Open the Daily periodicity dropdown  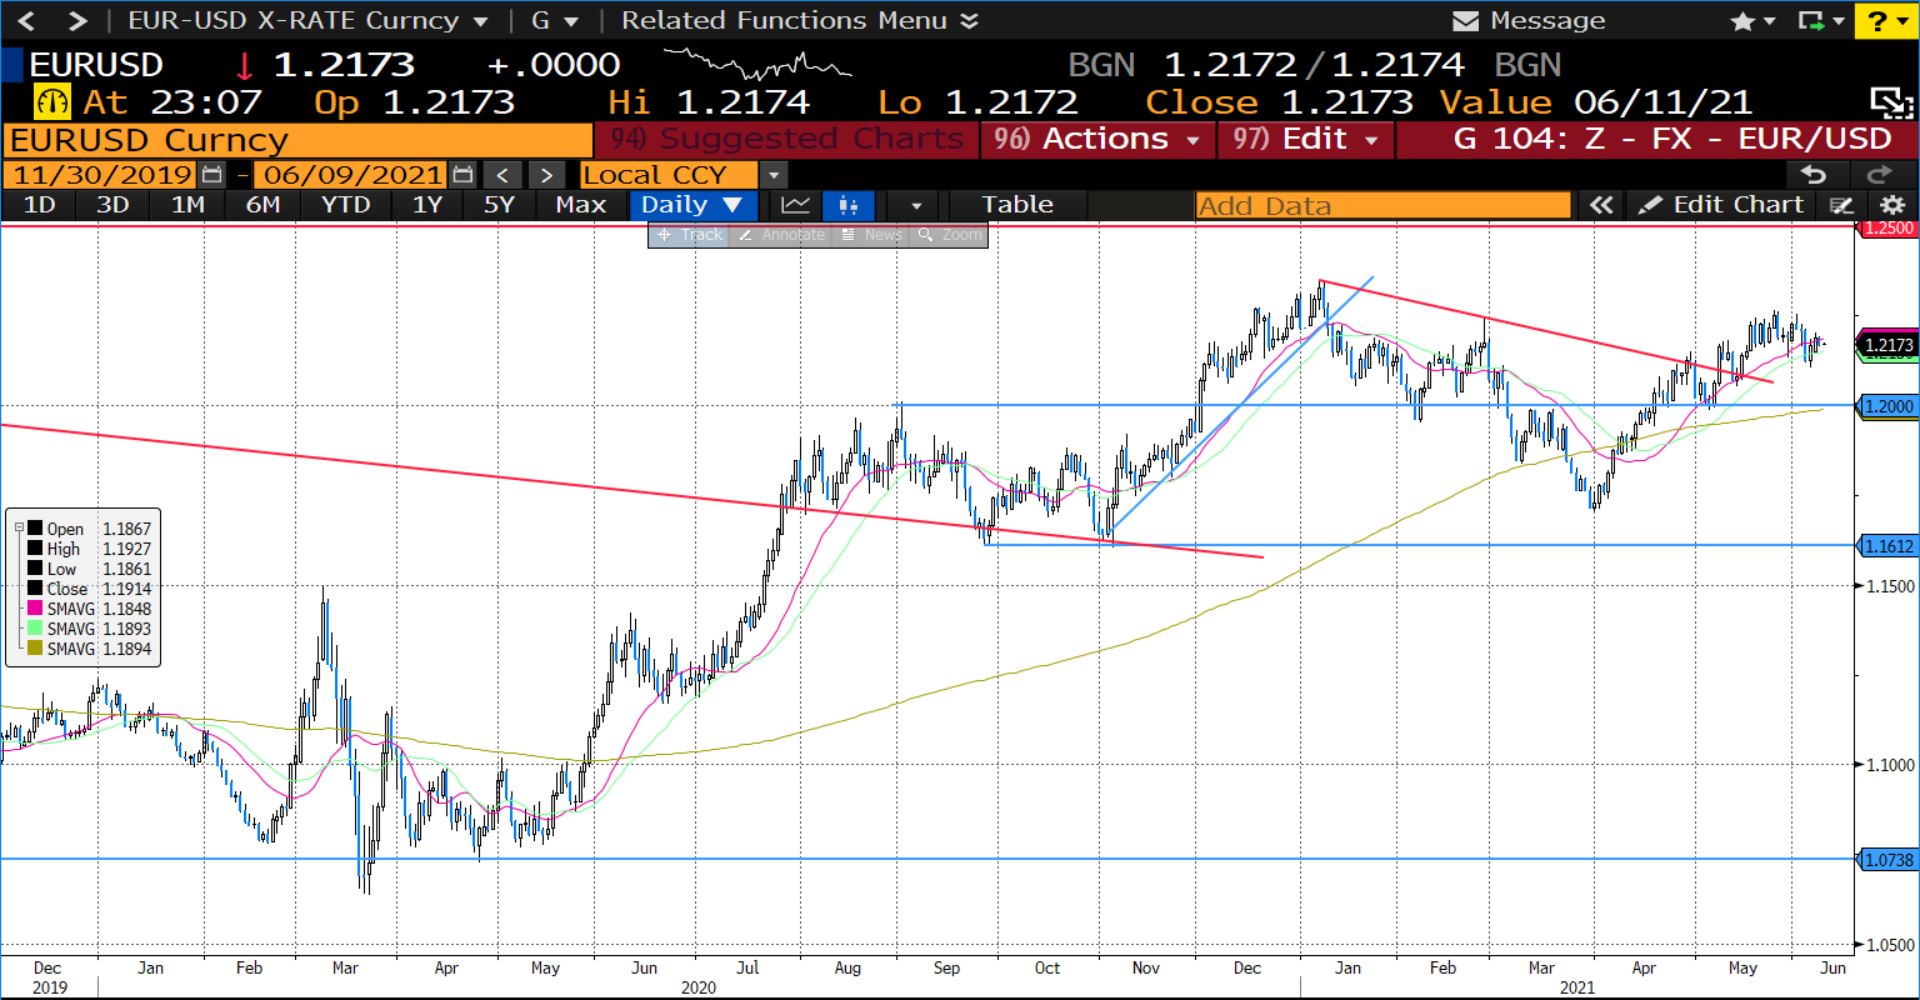[692, 205]
